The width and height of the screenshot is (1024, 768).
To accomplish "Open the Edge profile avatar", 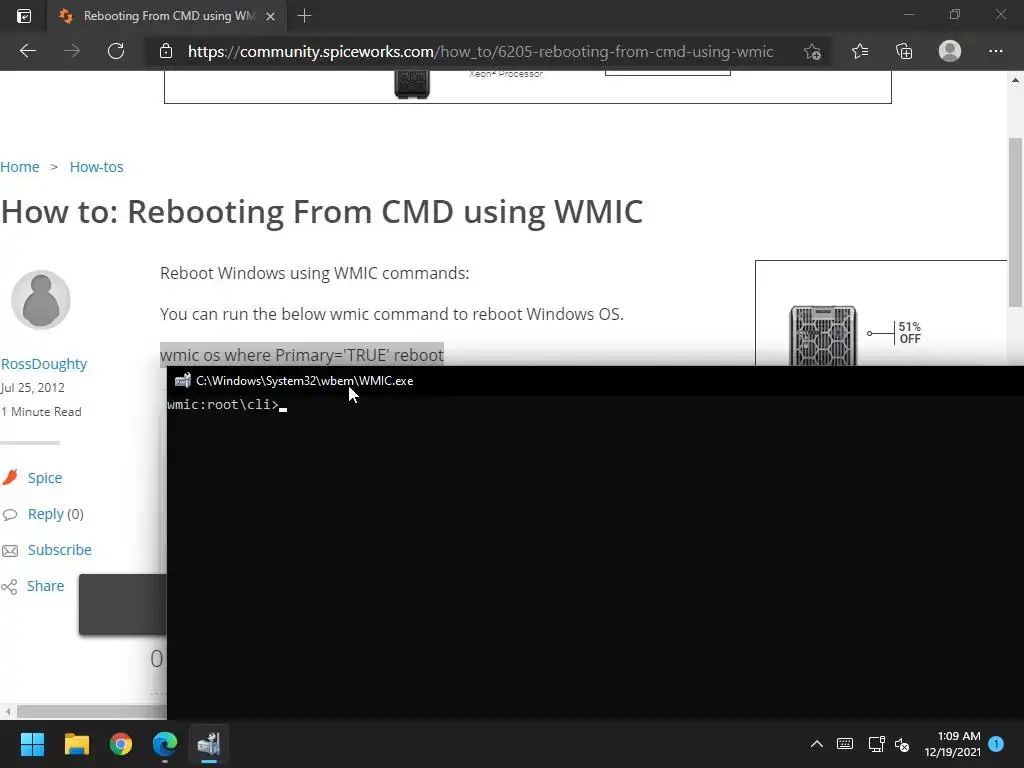I will point(950,51).
